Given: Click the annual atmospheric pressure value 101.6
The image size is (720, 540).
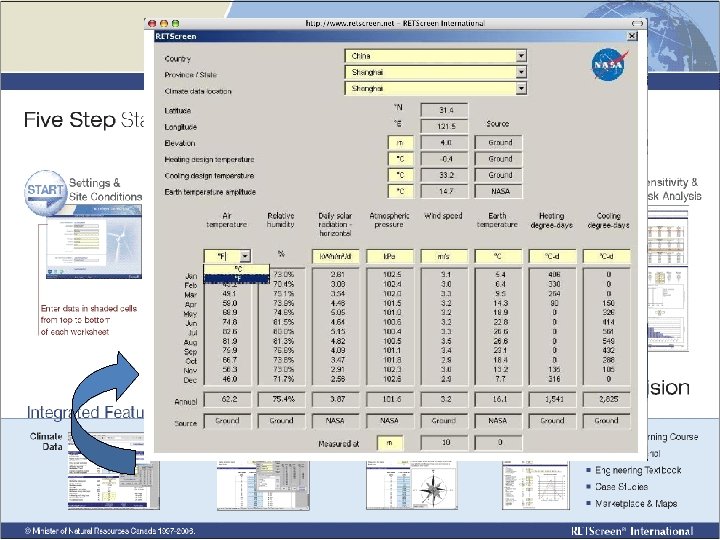Looking at the screenshot, I should [x=390, y=399].
